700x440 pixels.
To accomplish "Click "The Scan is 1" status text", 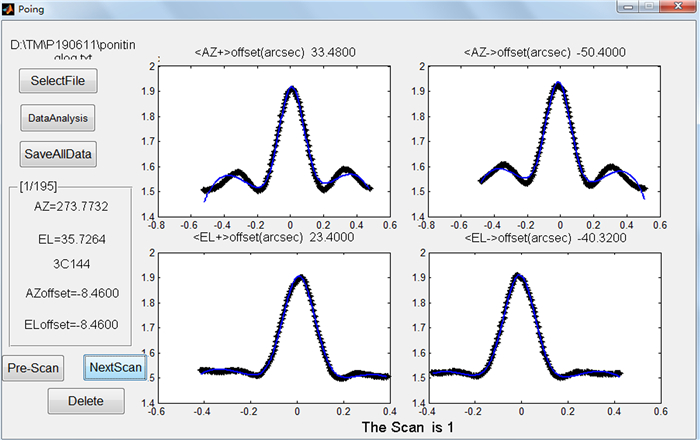I will tap(407, 427).
